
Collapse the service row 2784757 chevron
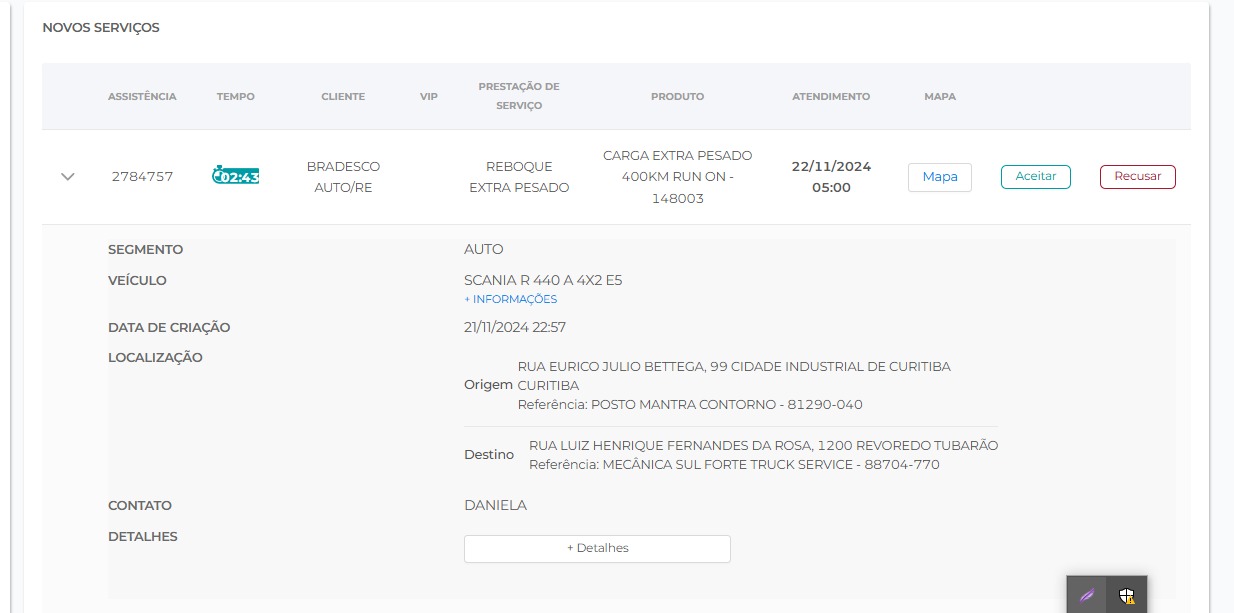pos(68,177)
